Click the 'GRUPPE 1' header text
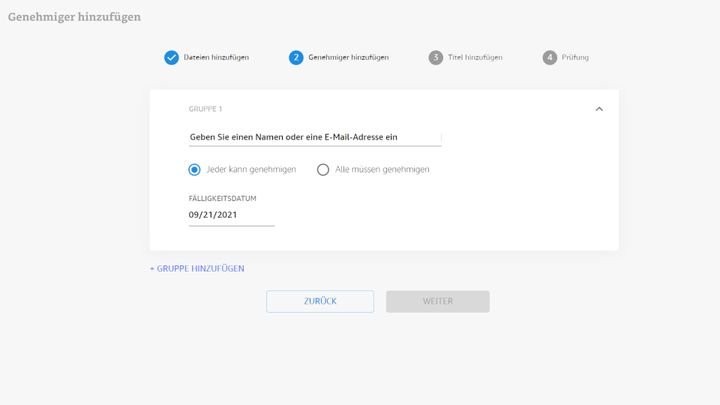Image resolution: width=720 pixels, height=405 pixels. tap(208, 108)
